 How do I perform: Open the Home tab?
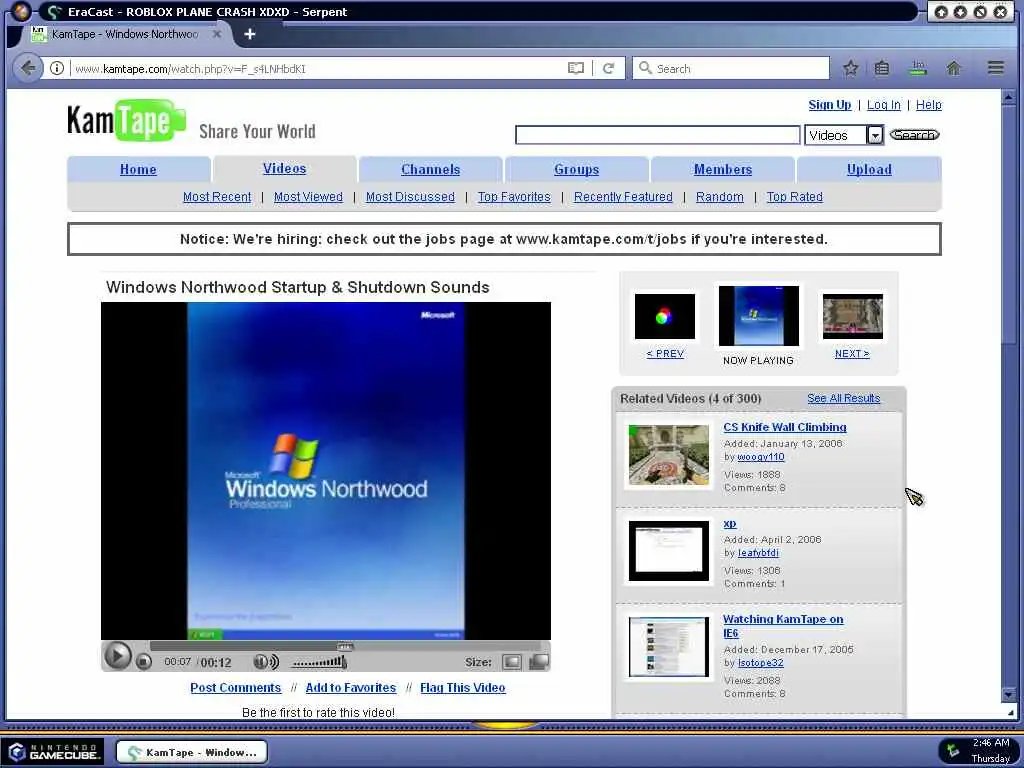pos(138,169)
